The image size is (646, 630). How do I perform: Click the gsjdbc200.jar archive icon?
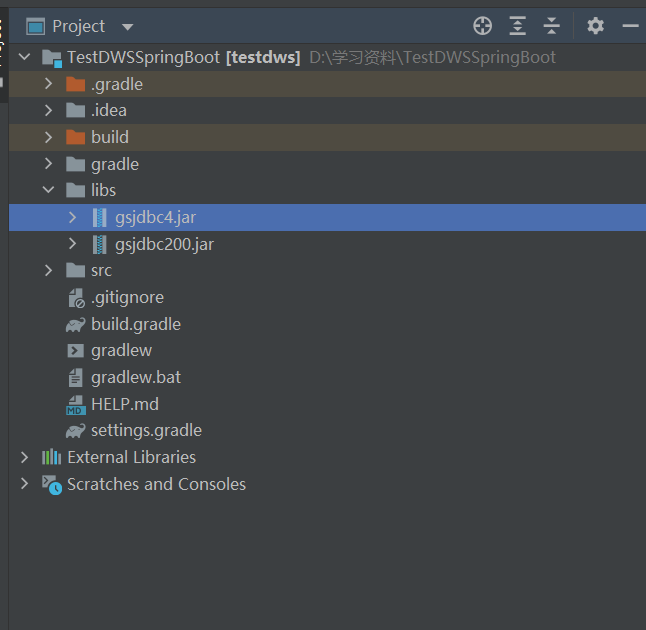point(99,244)
